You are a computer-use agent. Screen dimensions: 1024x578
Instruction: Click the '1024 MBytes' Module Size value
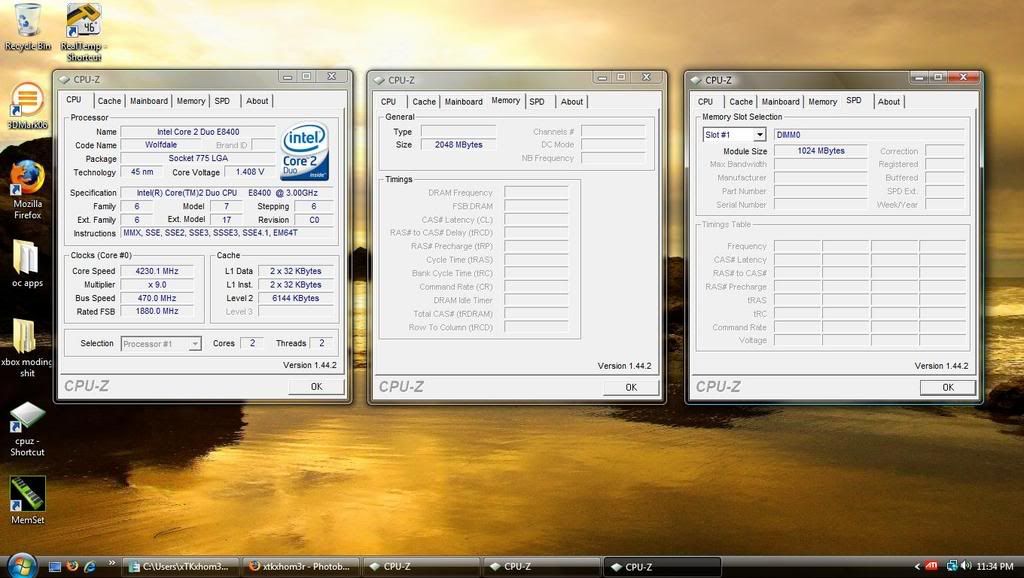click(x=821, y=151)
